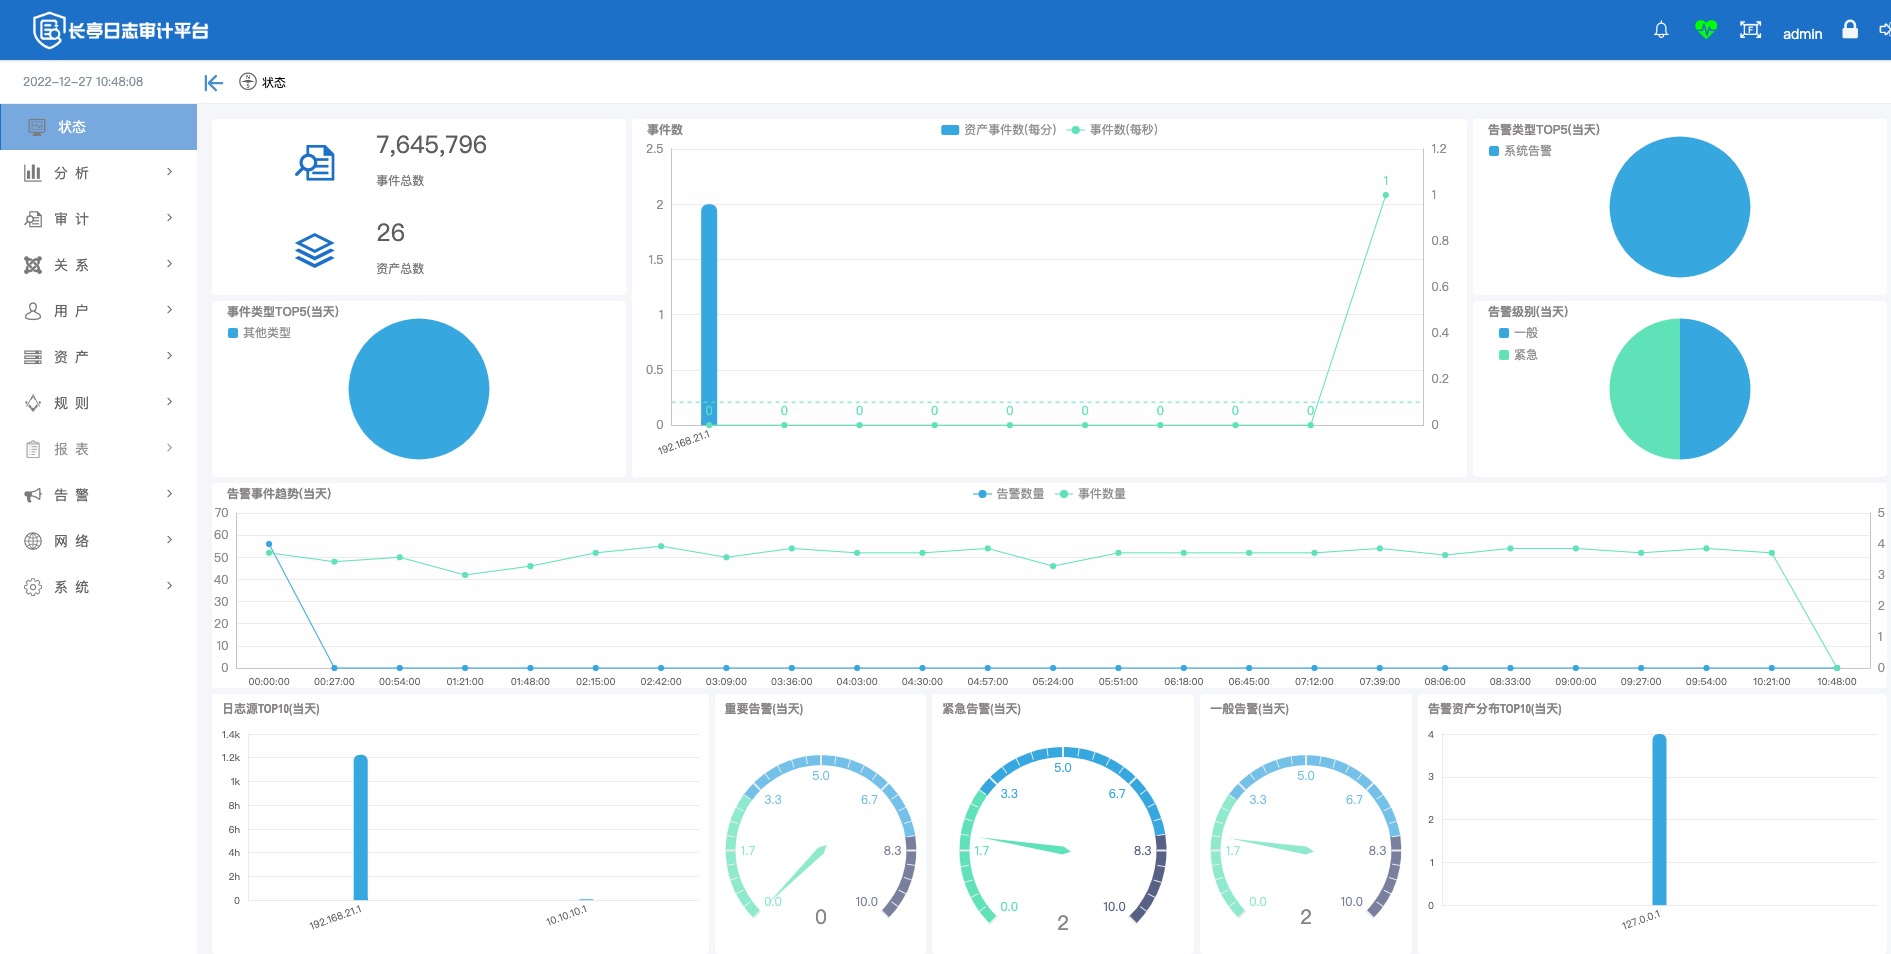Click the 告警类型TOP5 blue pie chart
1891x954 pixels.
(1679, 207)
